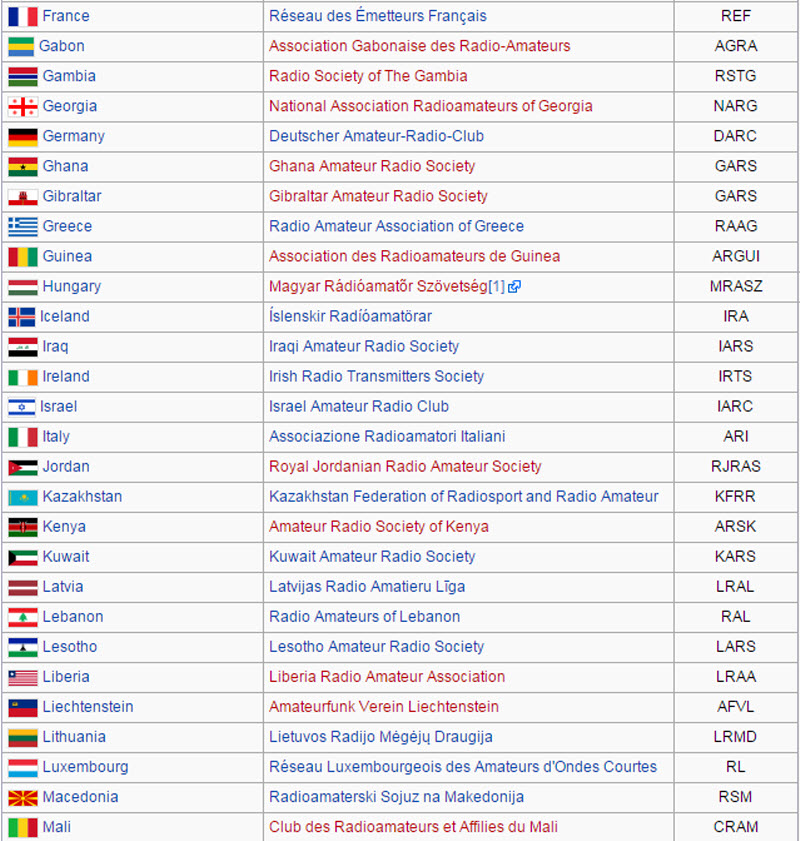Click the Mali flag icon
Image resolution: width=800 pixels, height=841 pixels.
click(23, 828)
